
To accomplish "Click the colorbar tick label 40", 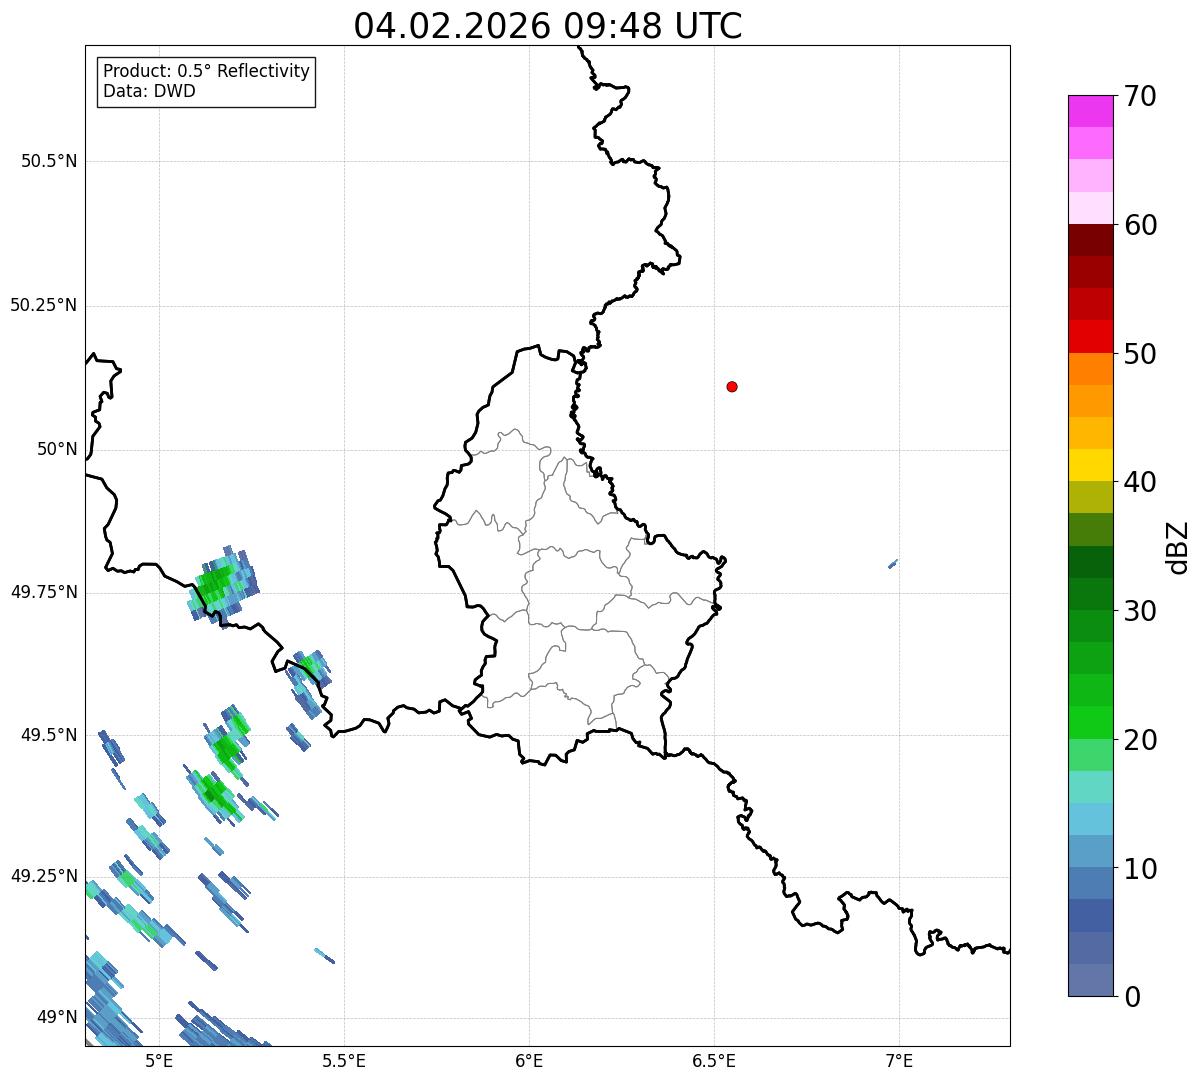I will tap(1140, 482).
